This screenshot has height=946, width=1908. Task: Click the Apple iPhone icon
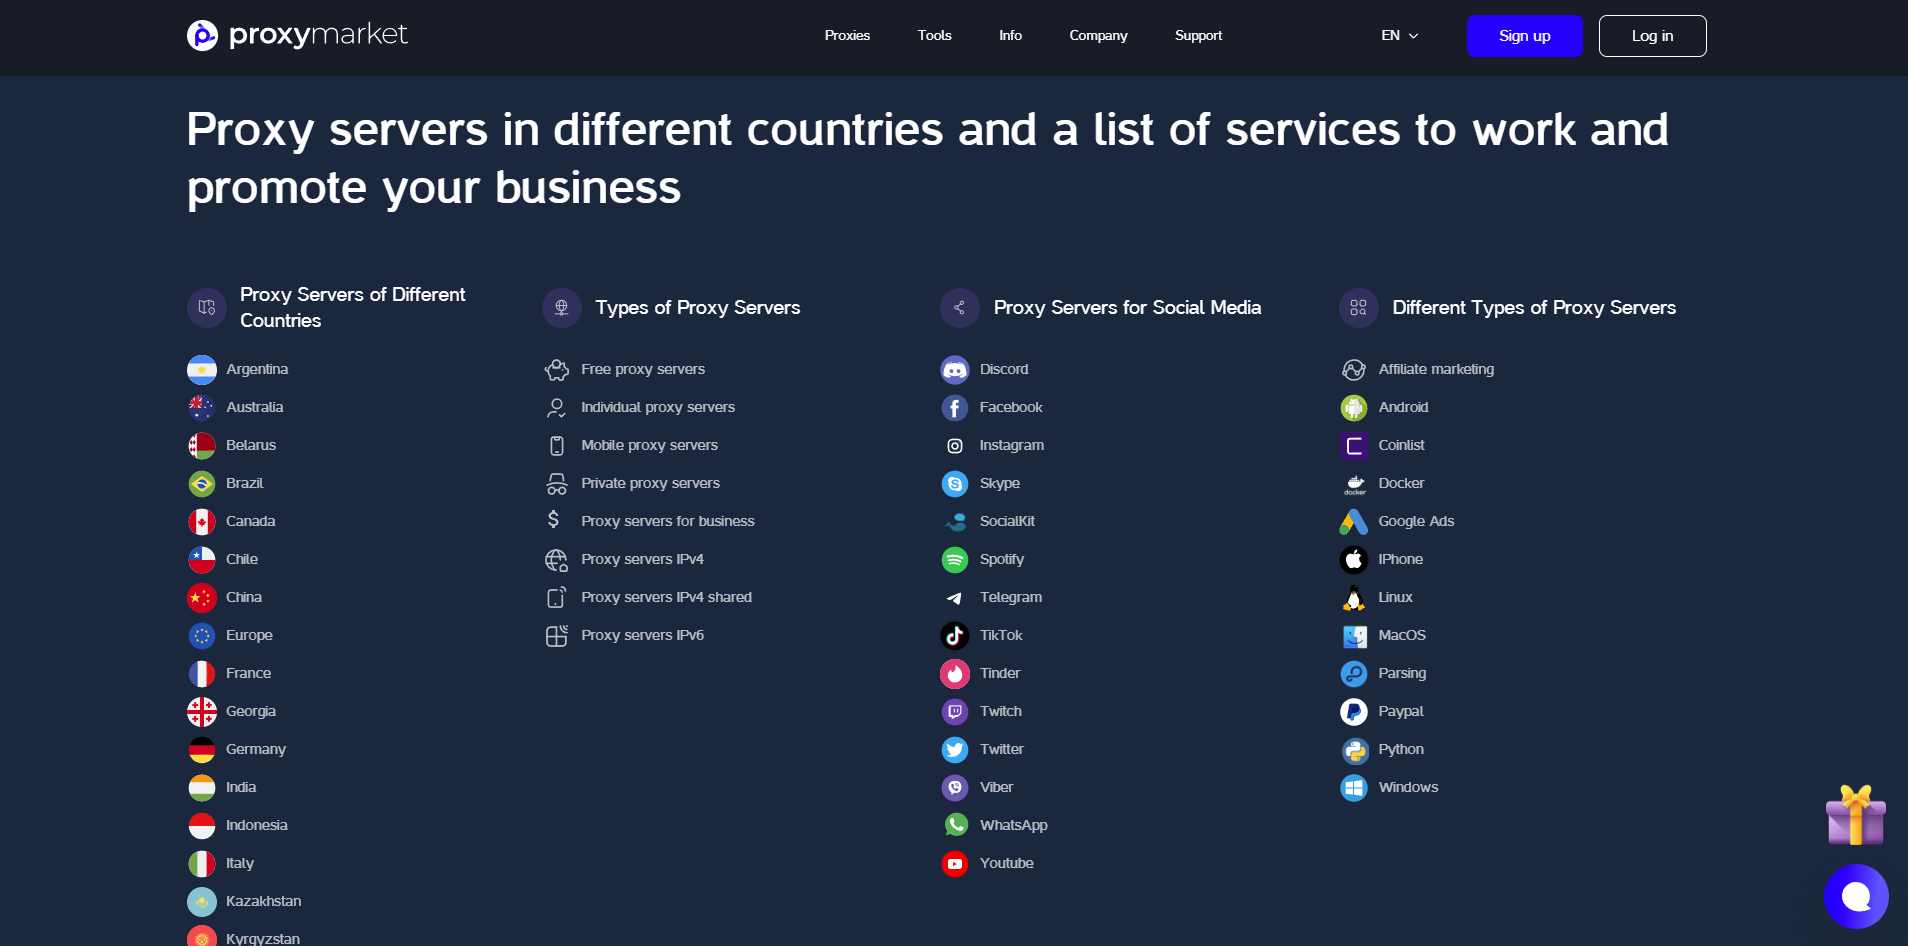(x=1354, y=560)
